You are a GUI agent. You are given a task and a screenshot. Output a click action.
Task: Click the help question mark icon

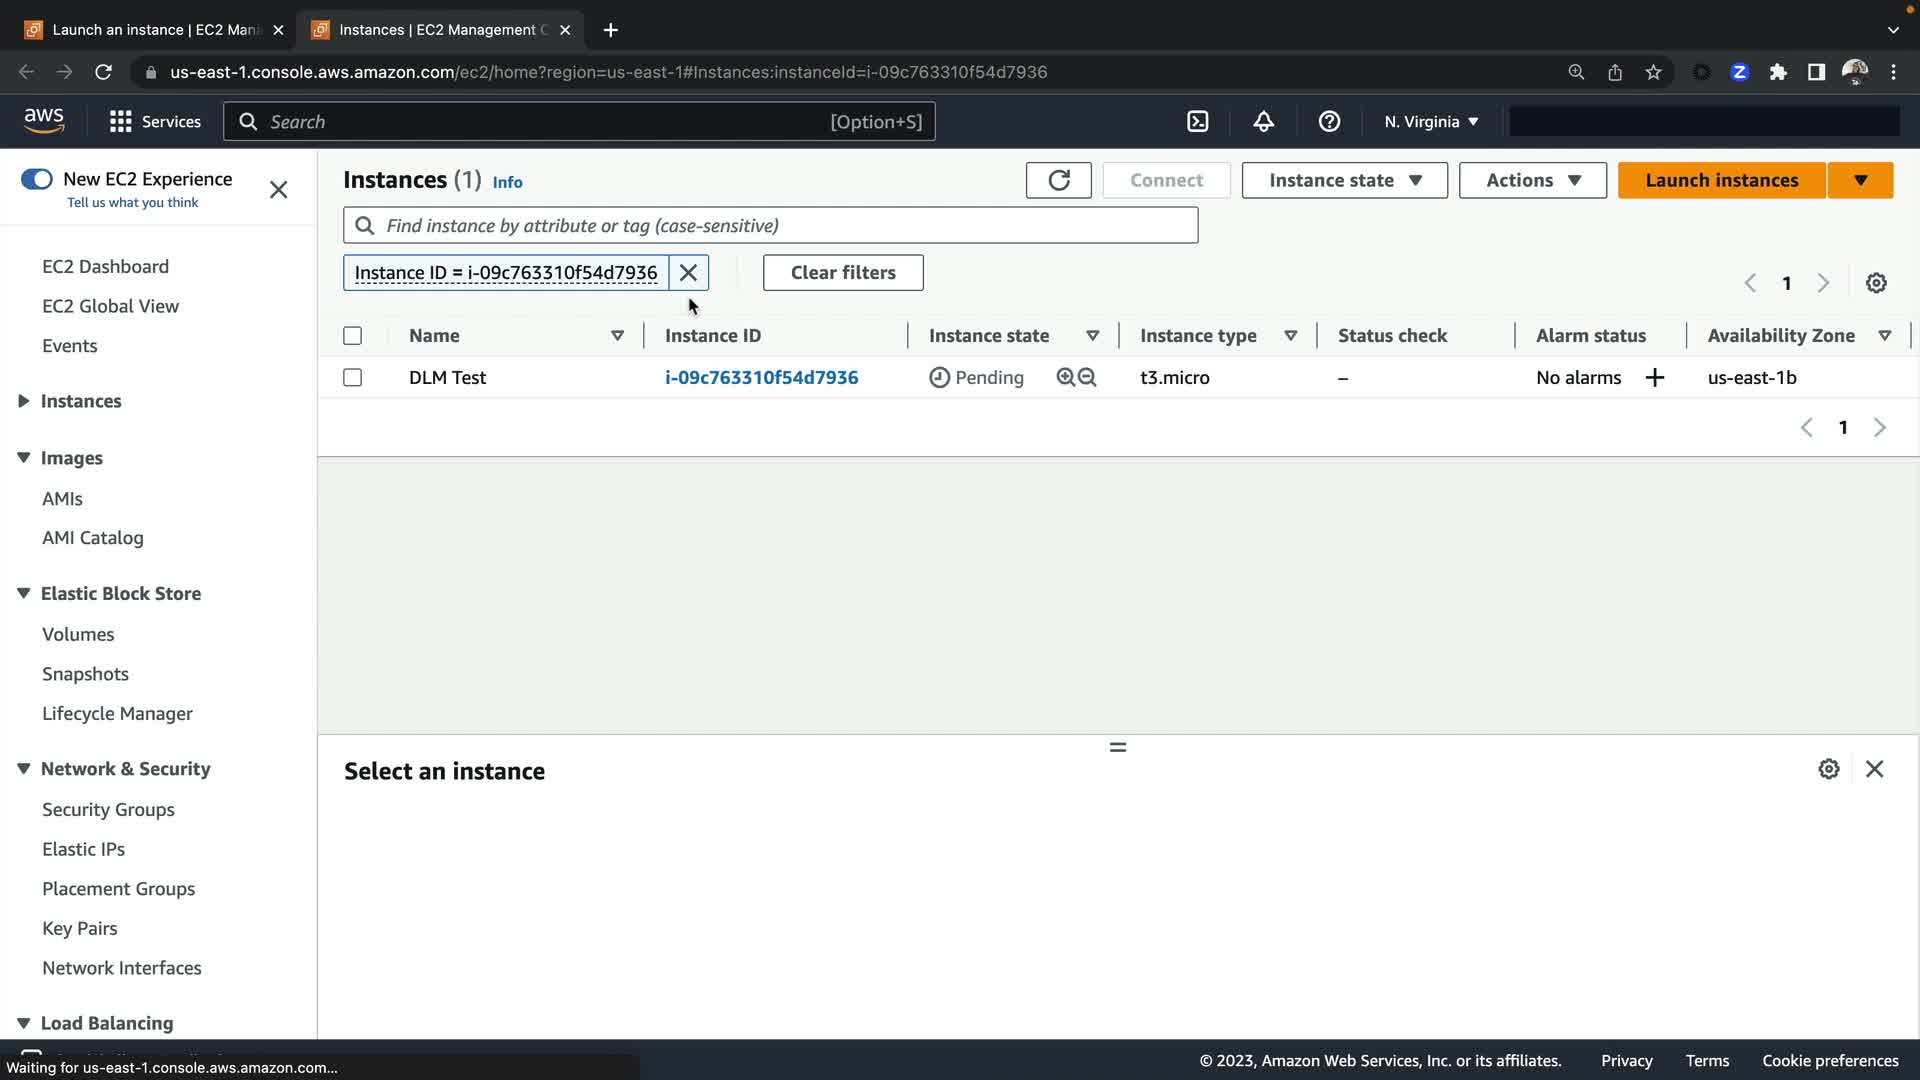1329,121
